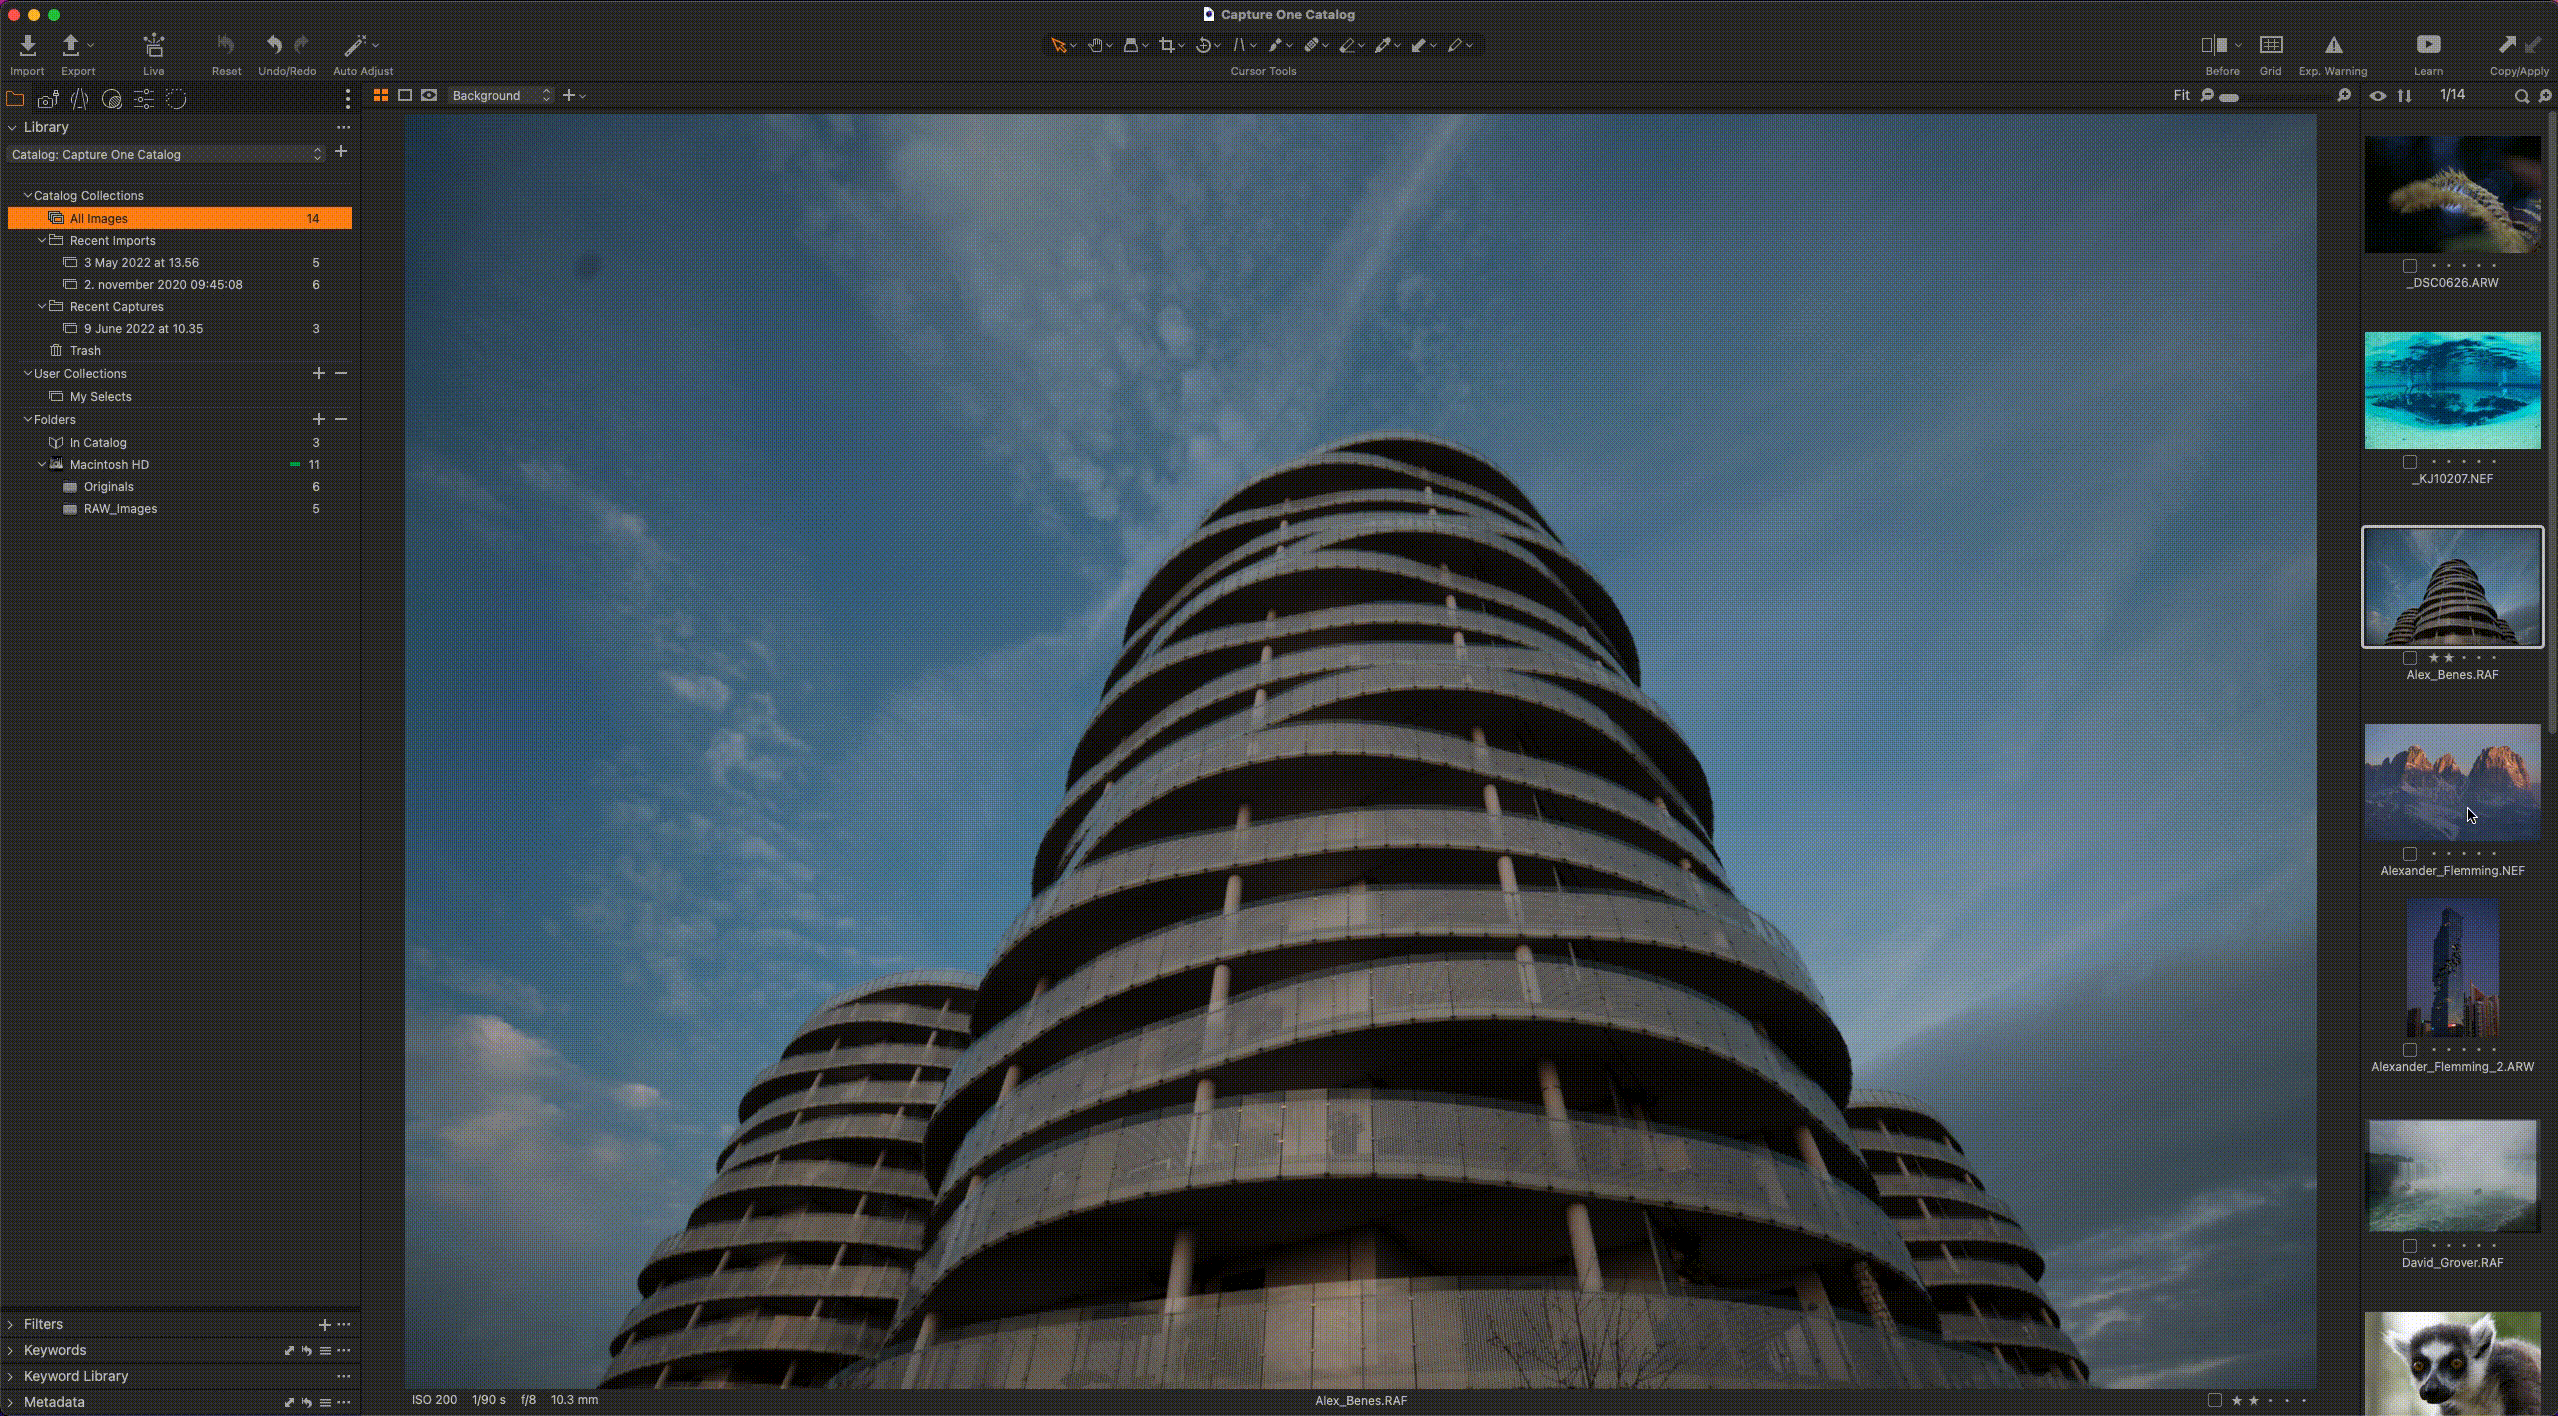Select the Draw Mask brush tool
Image resolution: width=2558 pixels, height=1416 pixels.
point(1275,45)
